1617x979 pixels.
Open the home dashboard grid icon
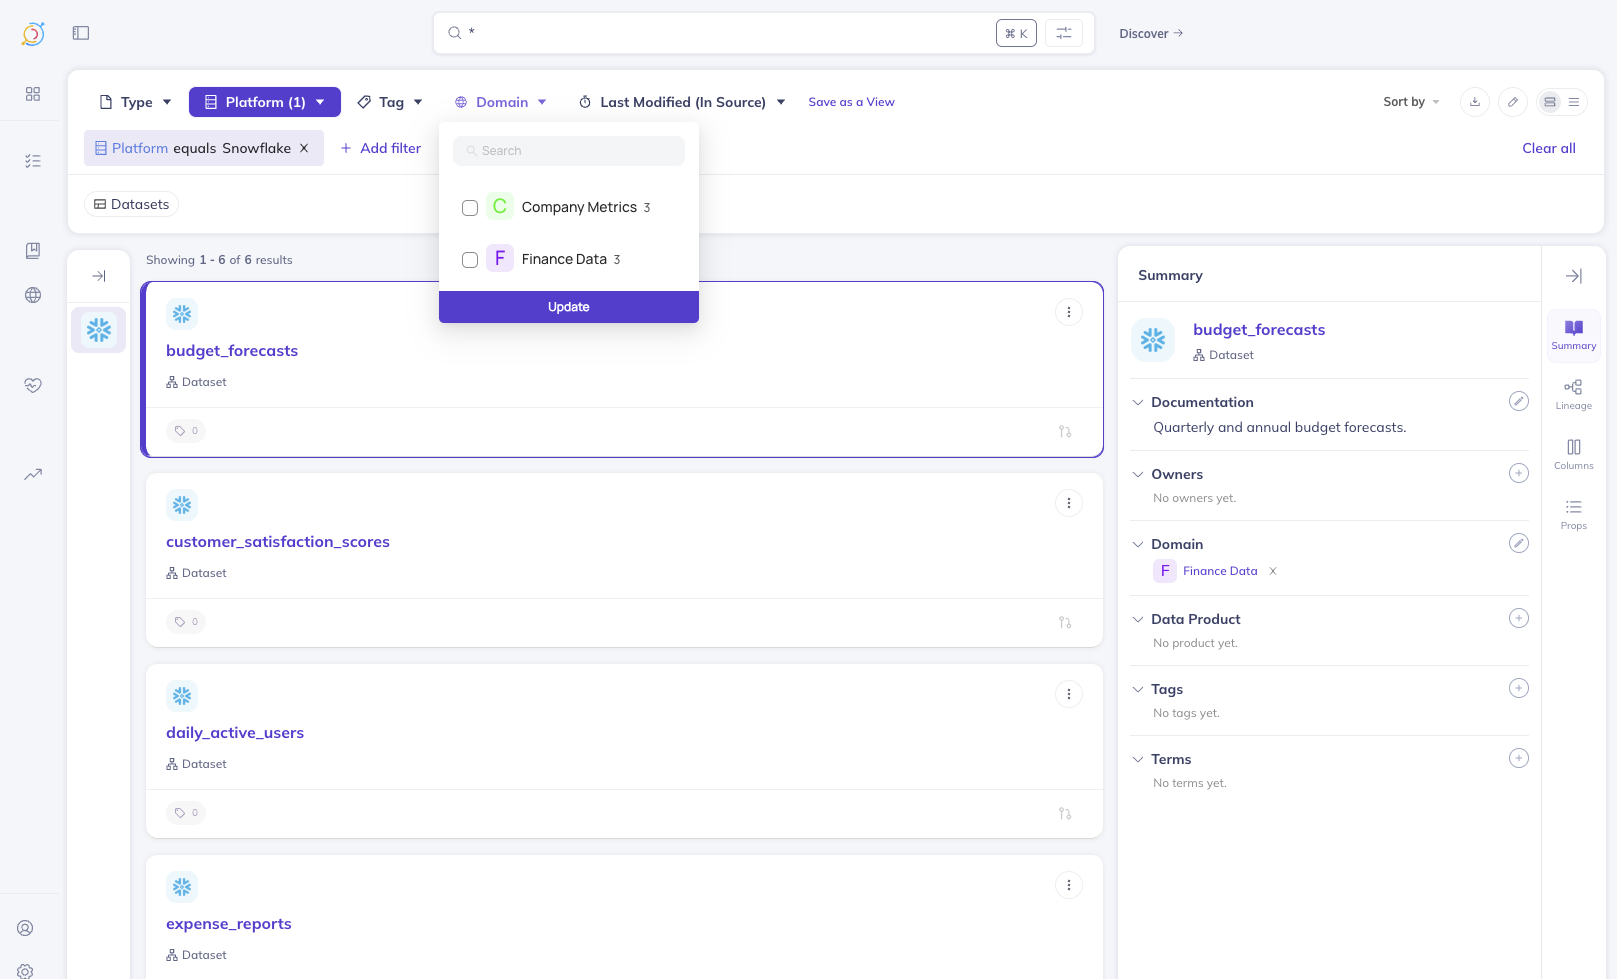(x=33, y=93)
